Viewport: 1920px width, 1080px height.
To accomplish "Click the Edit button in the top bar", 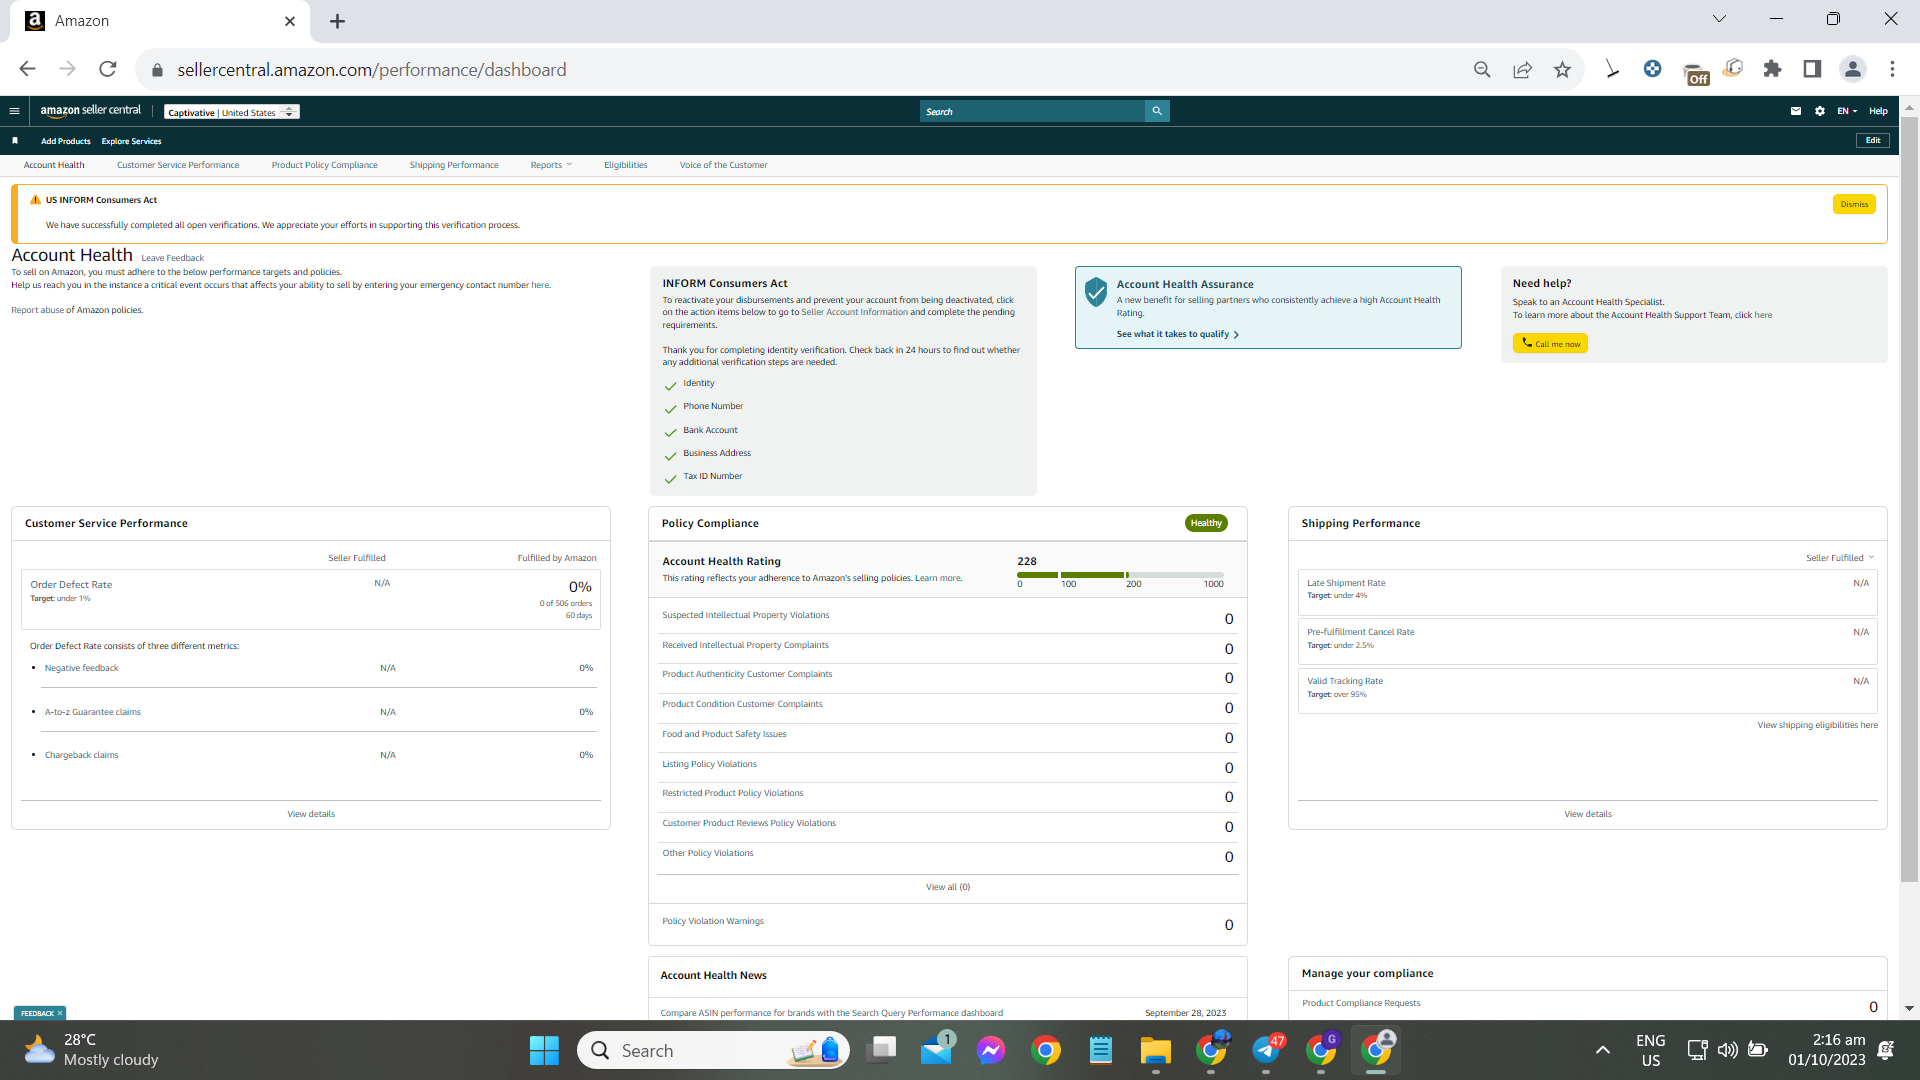I will click(x=1873, y=141).
